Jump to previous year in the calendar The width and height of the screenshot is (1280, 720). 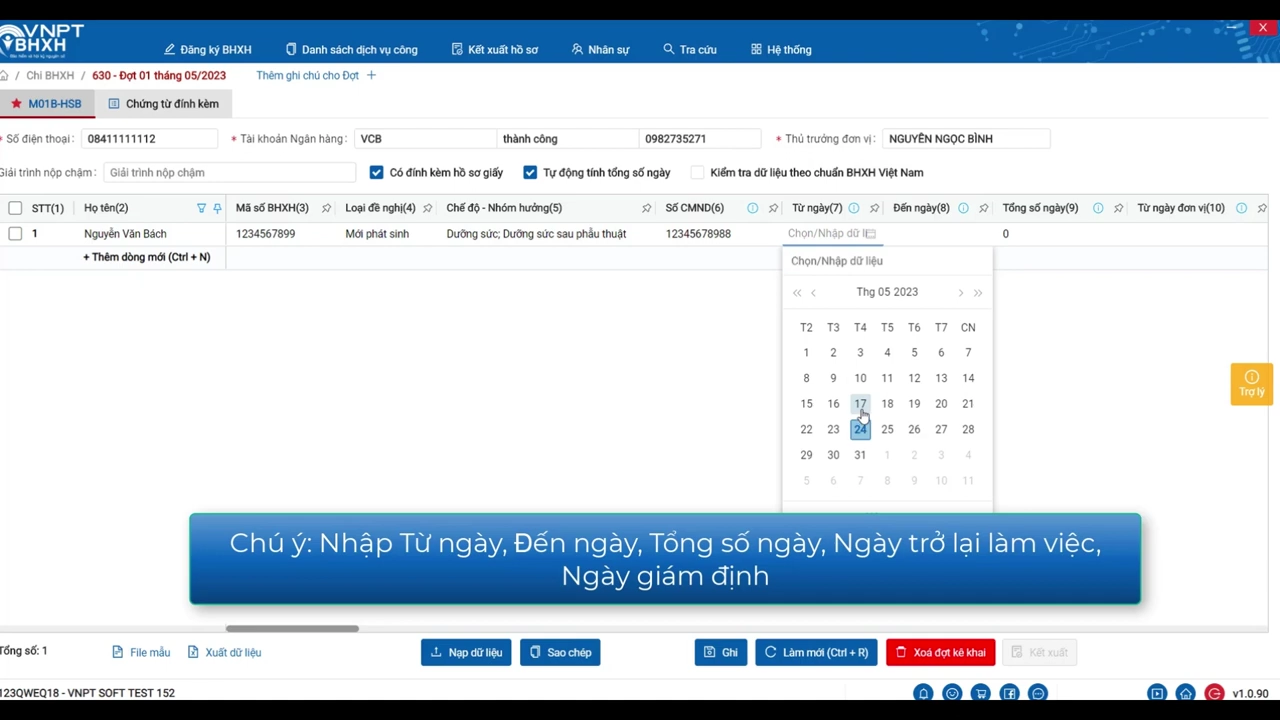click(x=797, y=293)
